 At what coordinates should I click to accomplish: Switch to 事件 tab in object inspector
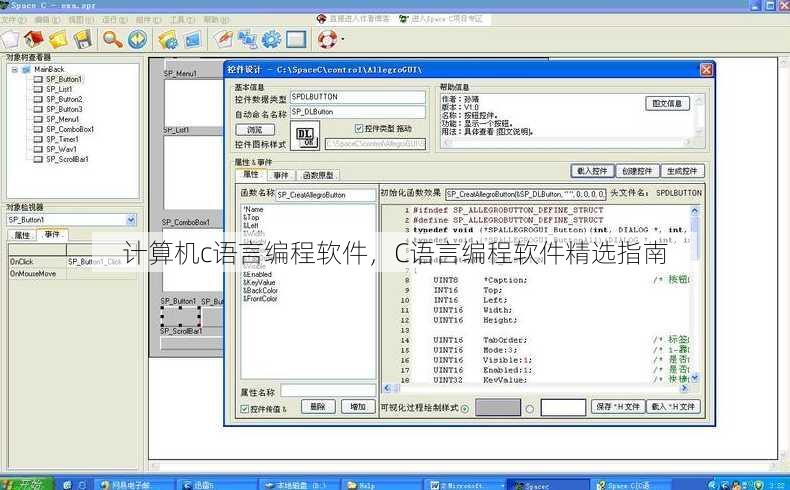pyautogui.click(x=52, y=235)
